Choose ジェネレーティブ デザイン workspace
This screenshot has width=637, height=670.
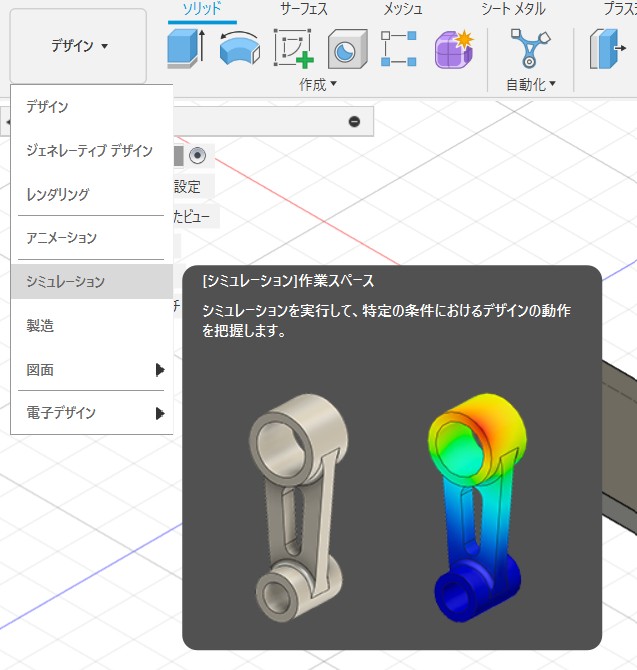coord(92,150)
